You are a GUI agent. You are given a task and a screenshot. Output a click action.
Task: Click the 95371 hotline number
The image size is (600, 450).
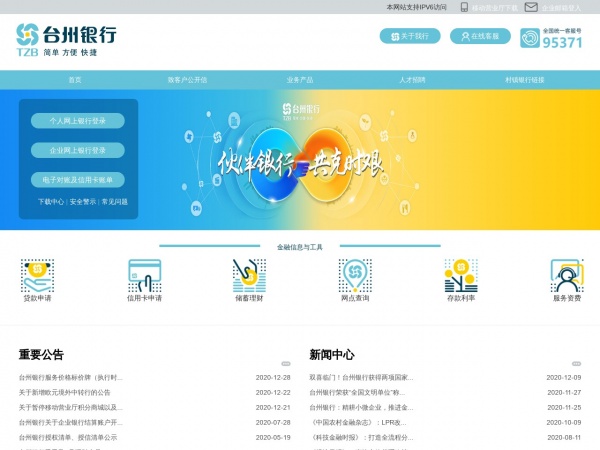pos(562,42)
